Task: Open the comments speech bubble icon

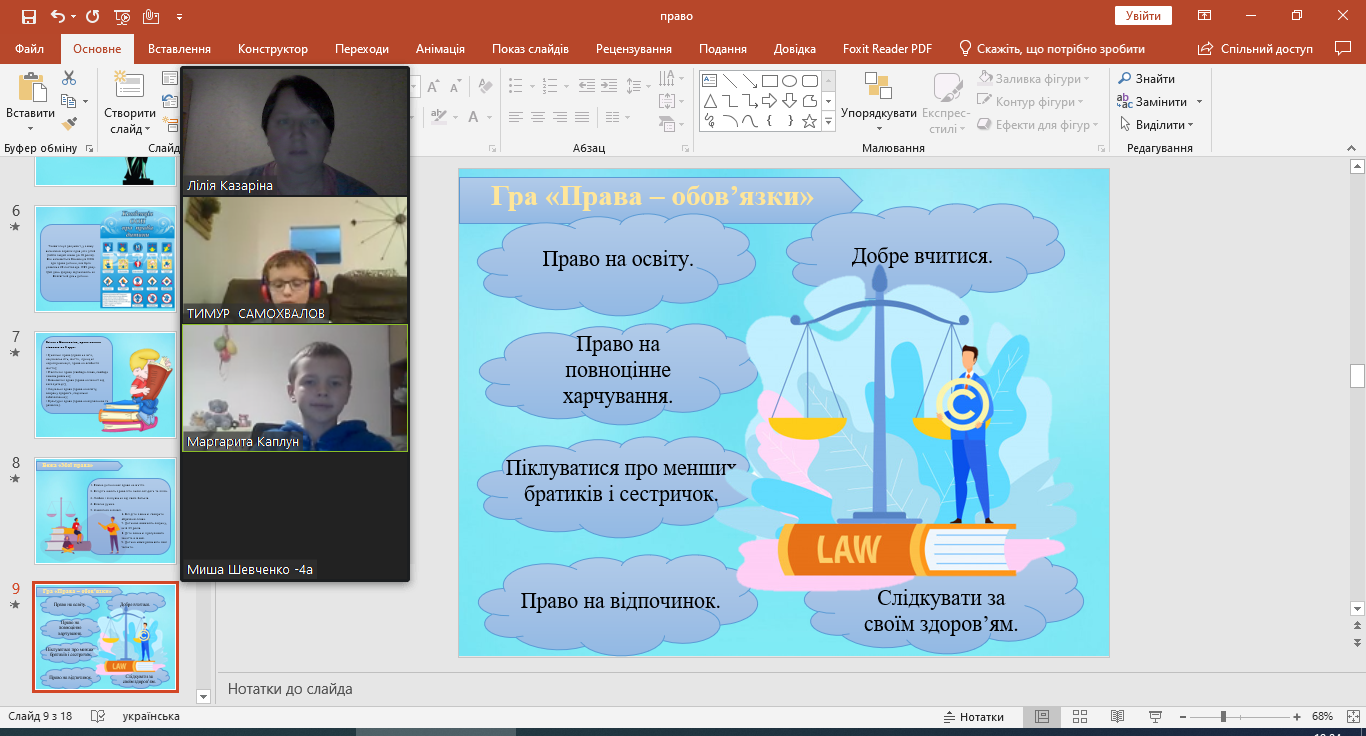Action: [1343, 48]
